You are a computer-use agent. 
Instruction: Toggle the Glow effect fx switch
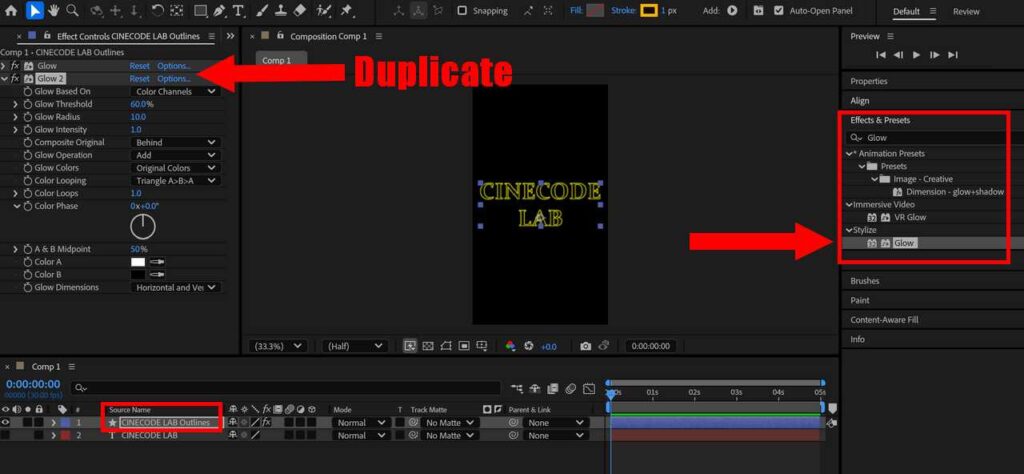(x=15, y=66)
